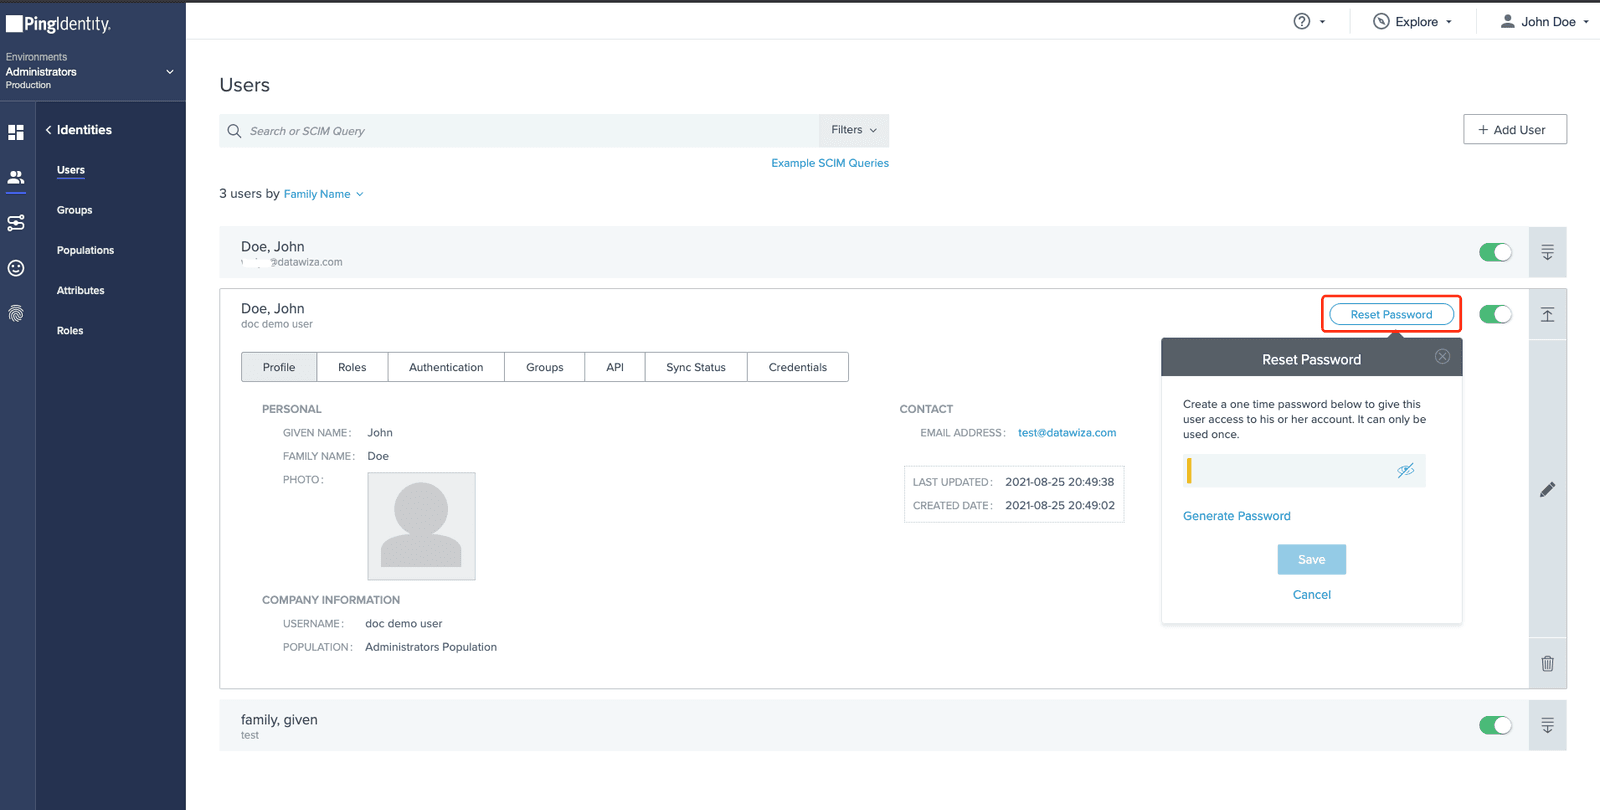Toggle the family, given user switch

tap(1495, 725)
